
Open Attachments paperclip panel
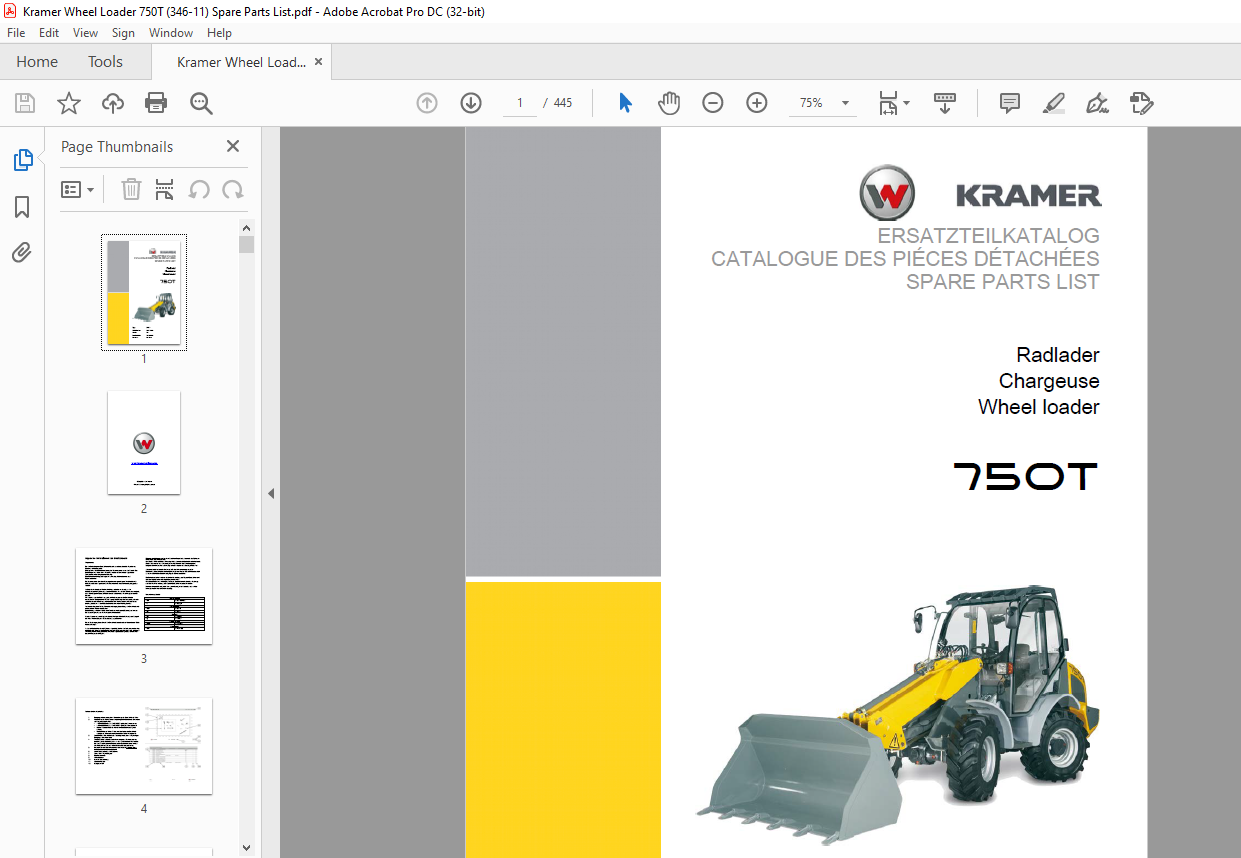pos(22,253)
